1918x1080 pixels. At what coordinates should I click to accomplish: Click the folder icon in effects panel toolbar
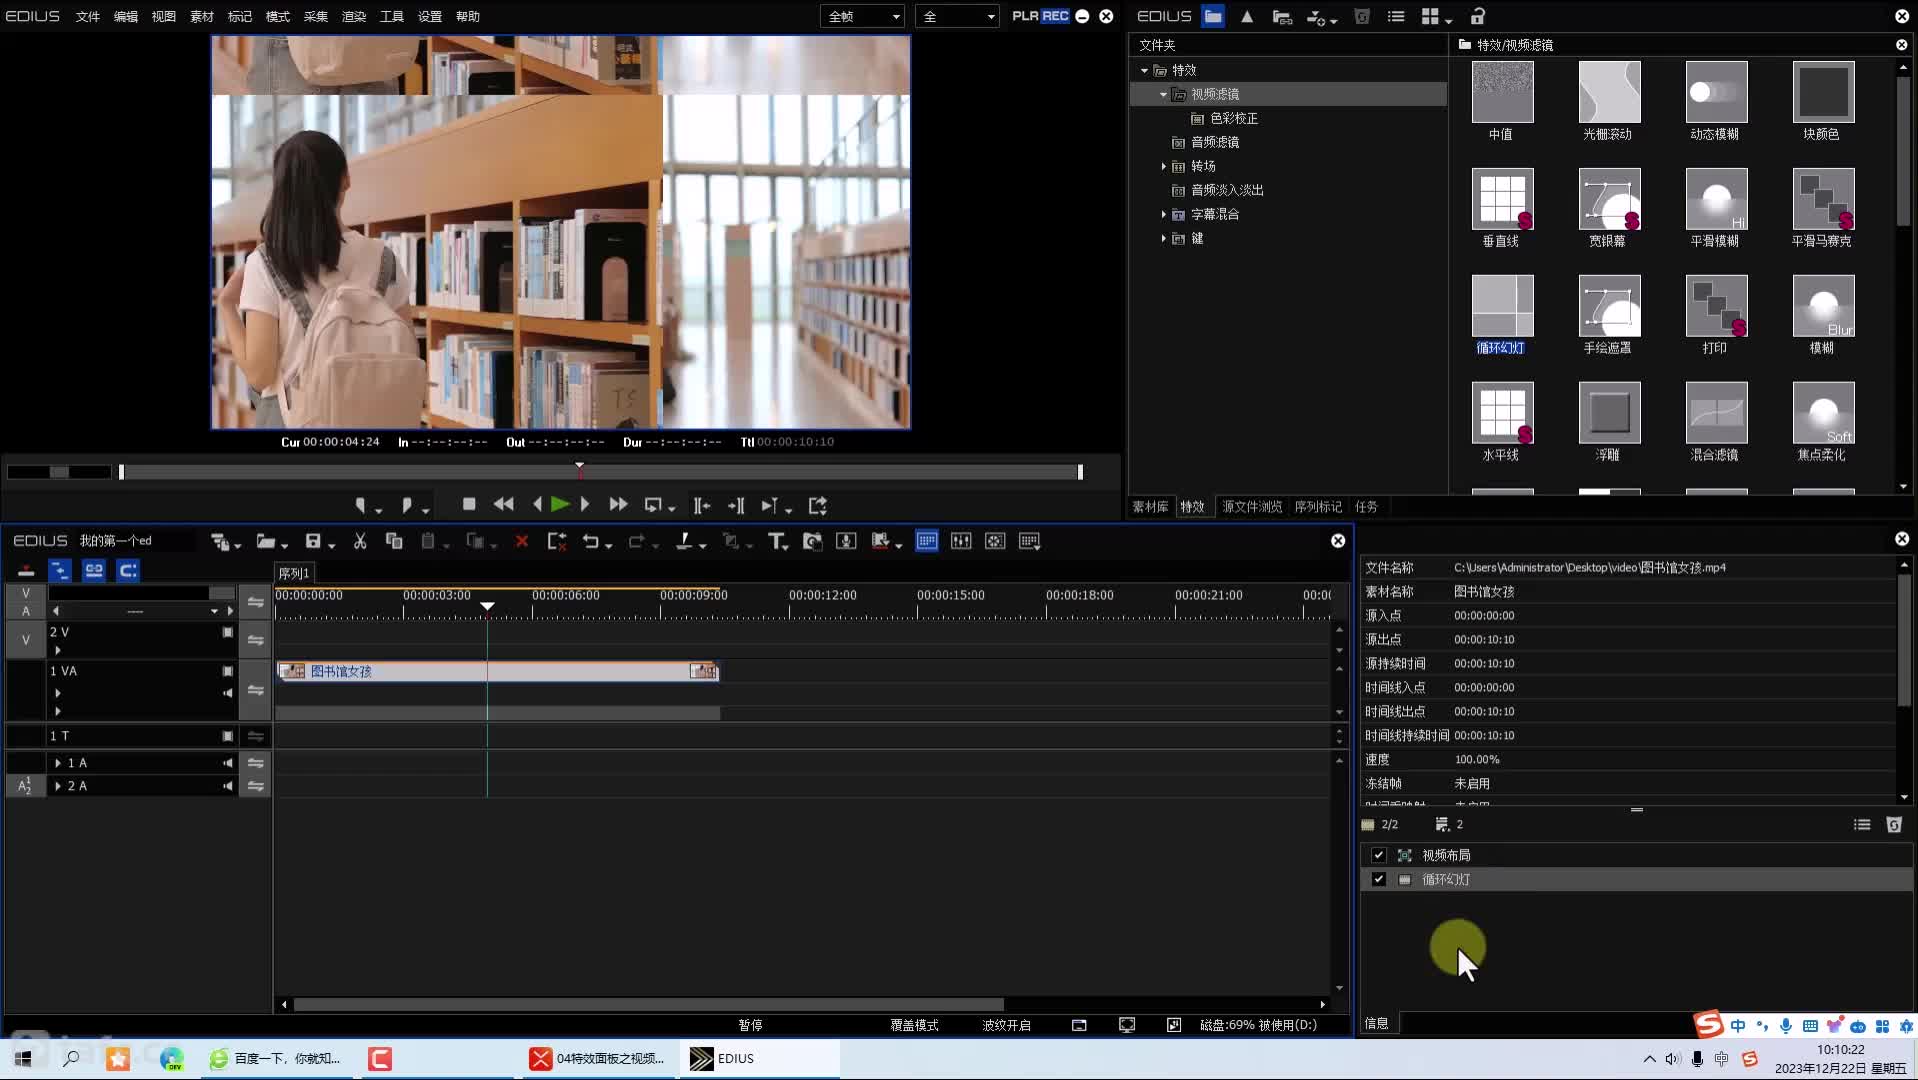1213,16
